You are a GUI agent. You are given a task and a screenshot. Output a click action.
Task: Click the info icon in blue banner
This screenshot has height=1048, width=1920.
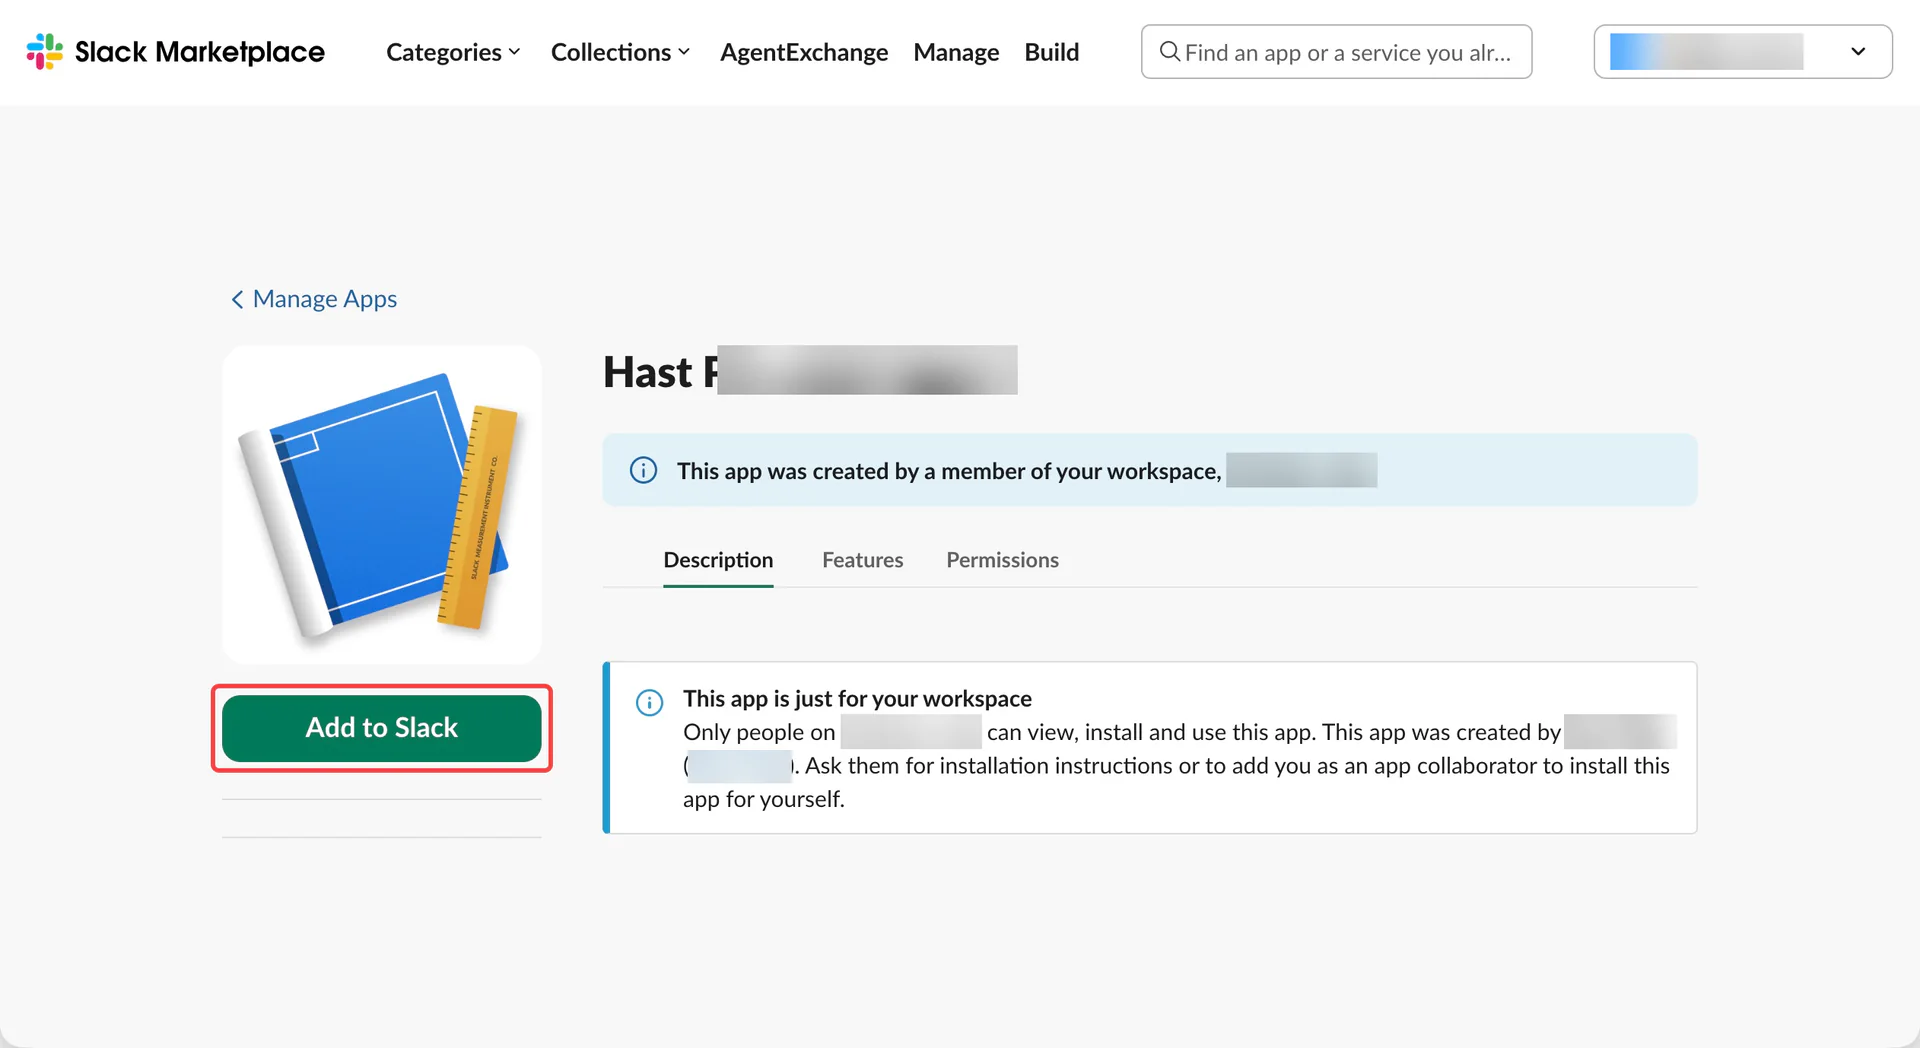pos(643,470)
